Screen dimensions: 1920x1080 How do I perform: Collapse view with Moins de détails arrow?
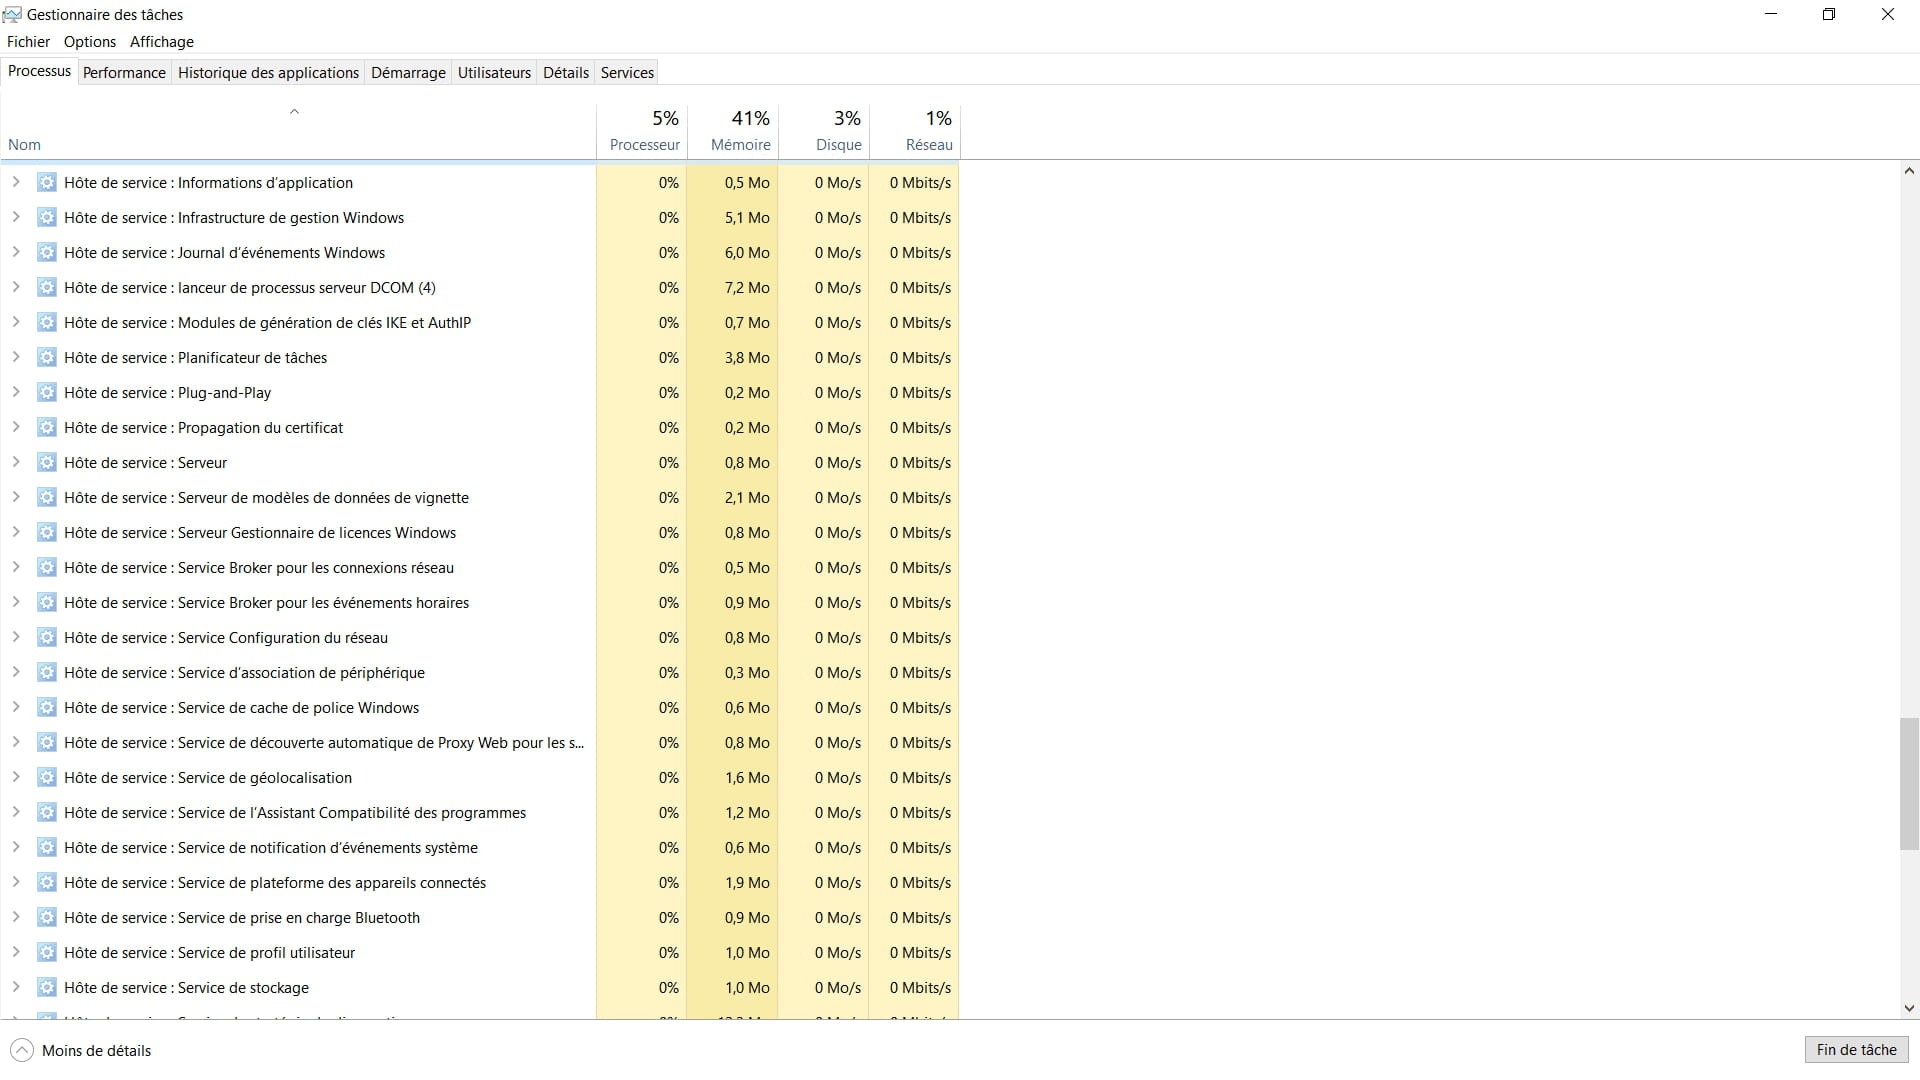pyautogui.click(x=21, y=1050)
